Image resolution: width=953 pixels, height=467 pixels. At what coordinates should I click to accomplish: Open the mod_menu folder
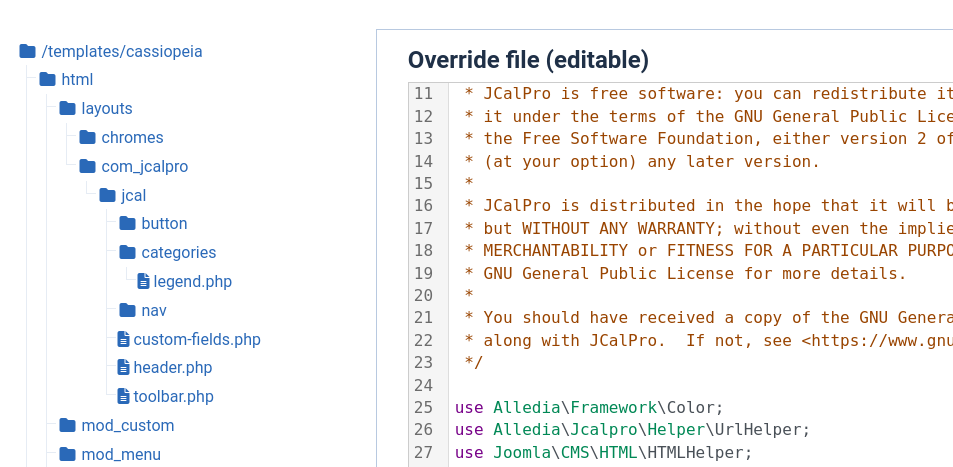point(120,455)
